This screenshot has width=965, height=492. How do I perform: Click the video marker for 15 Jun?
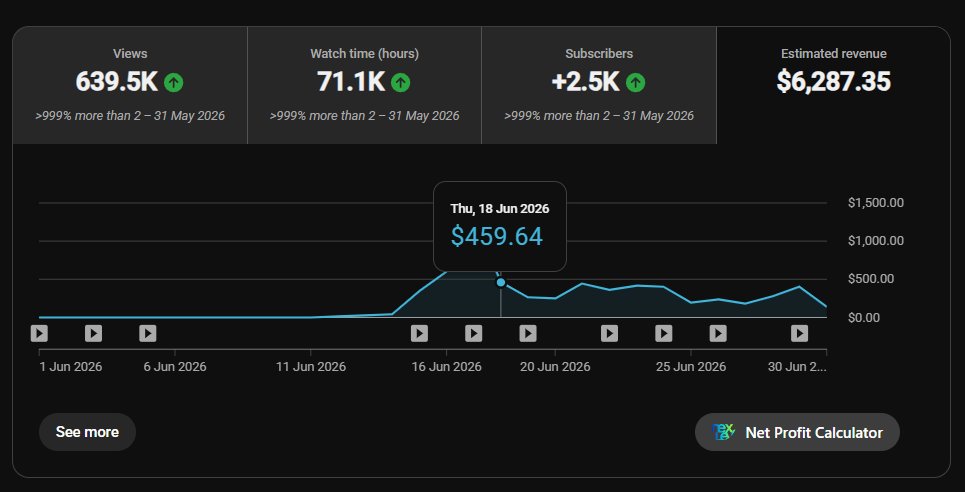point(419,334)
